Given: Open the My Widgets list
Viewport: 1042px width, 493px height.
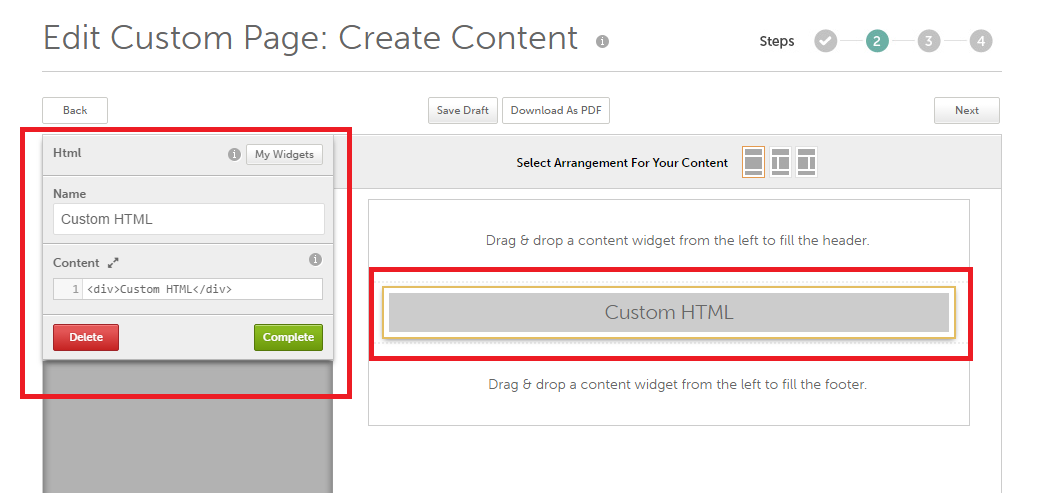Looking at the screenshot, I should [284, 154].
